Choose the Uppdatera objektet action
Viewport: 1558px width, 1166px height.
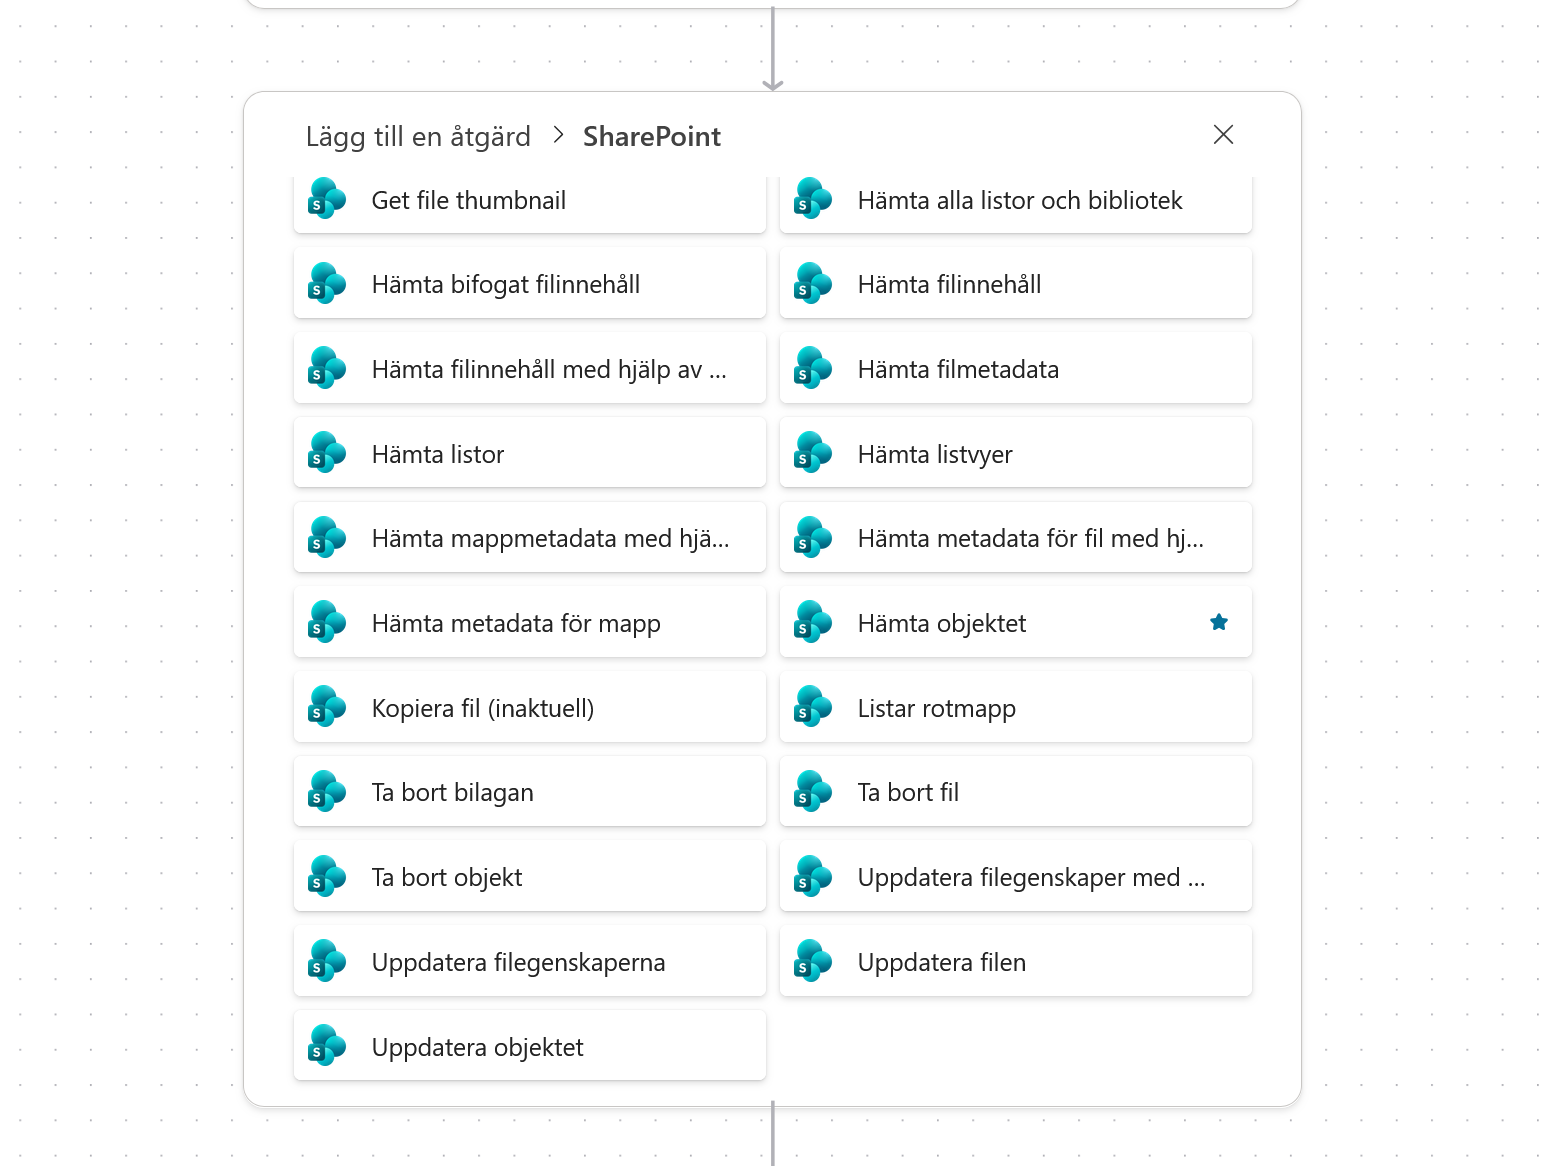click(530, 1046)
